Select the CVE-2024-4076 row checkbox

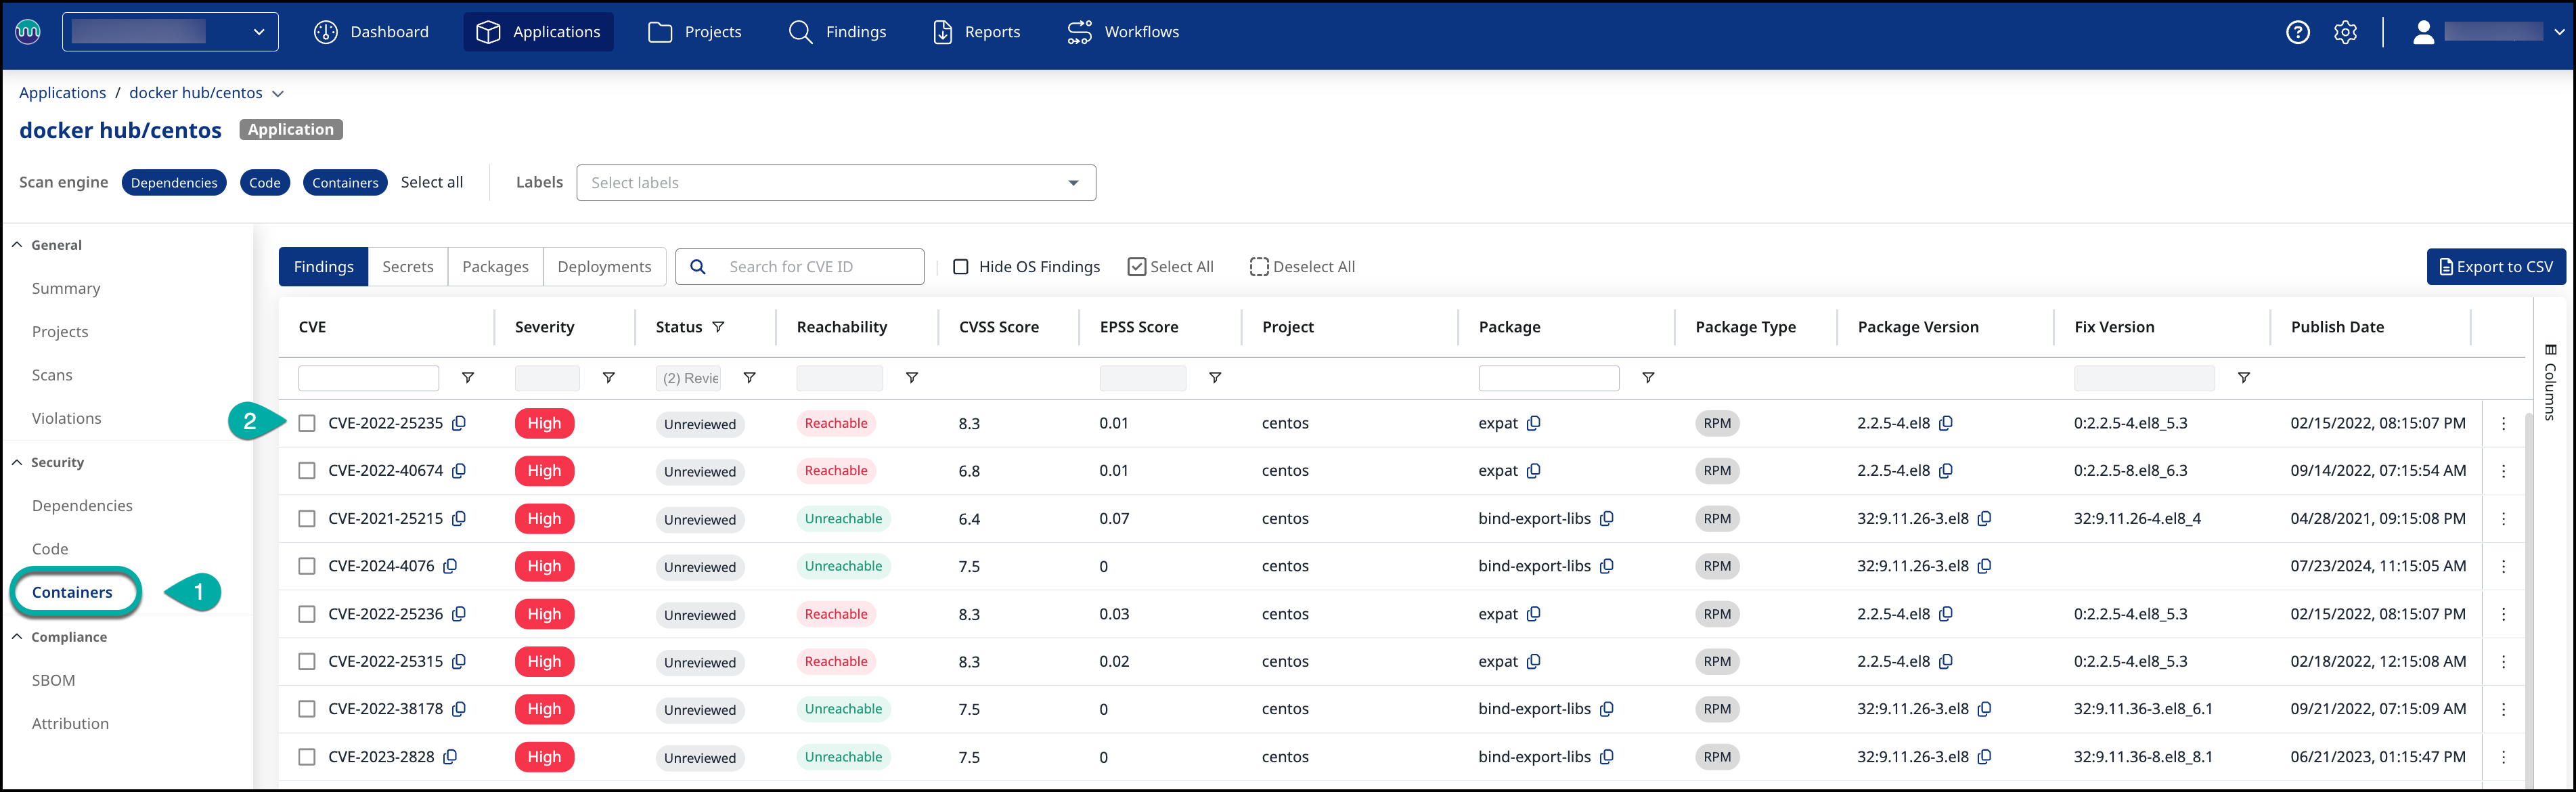307,566
